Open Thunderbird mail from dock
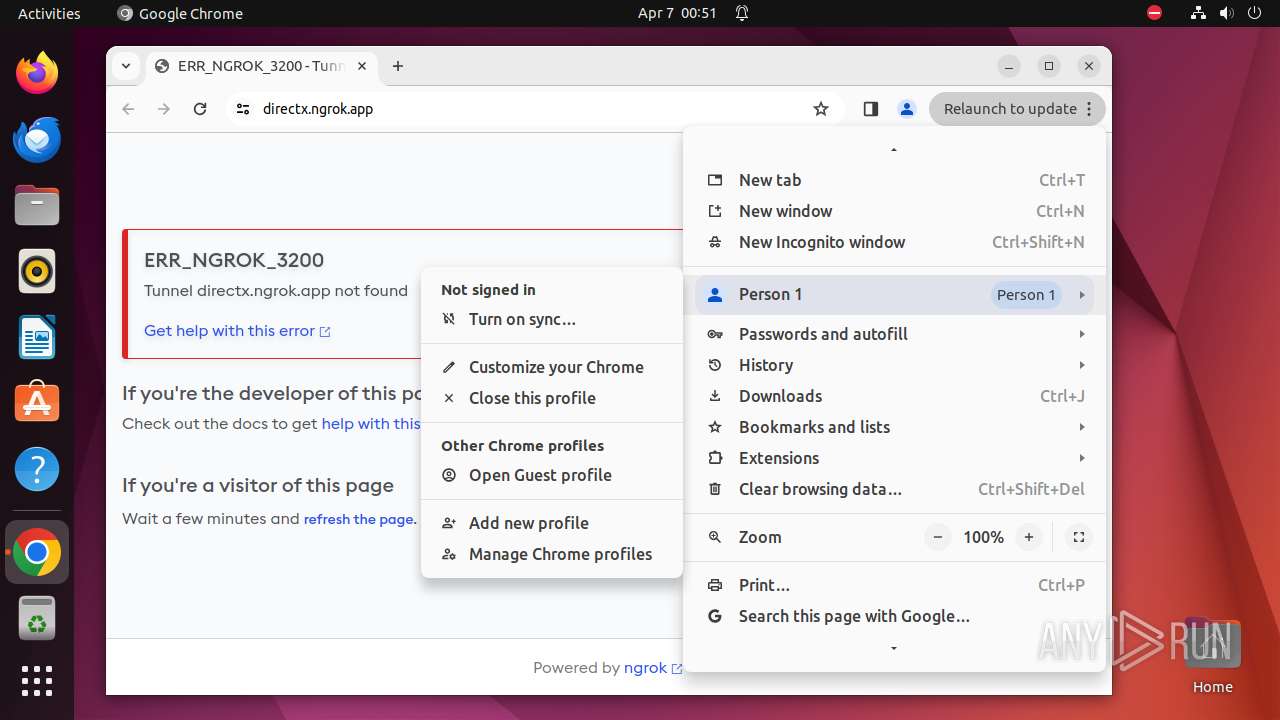 37,140
